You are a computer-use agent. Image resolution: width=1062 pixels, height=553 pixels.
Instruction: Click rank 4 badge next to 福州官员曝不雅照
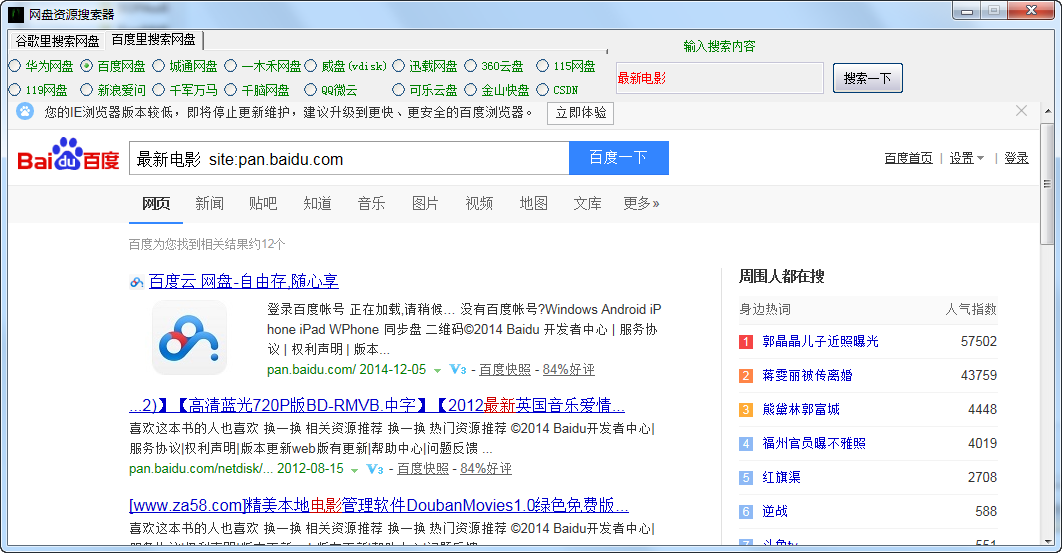pos(746,443)
